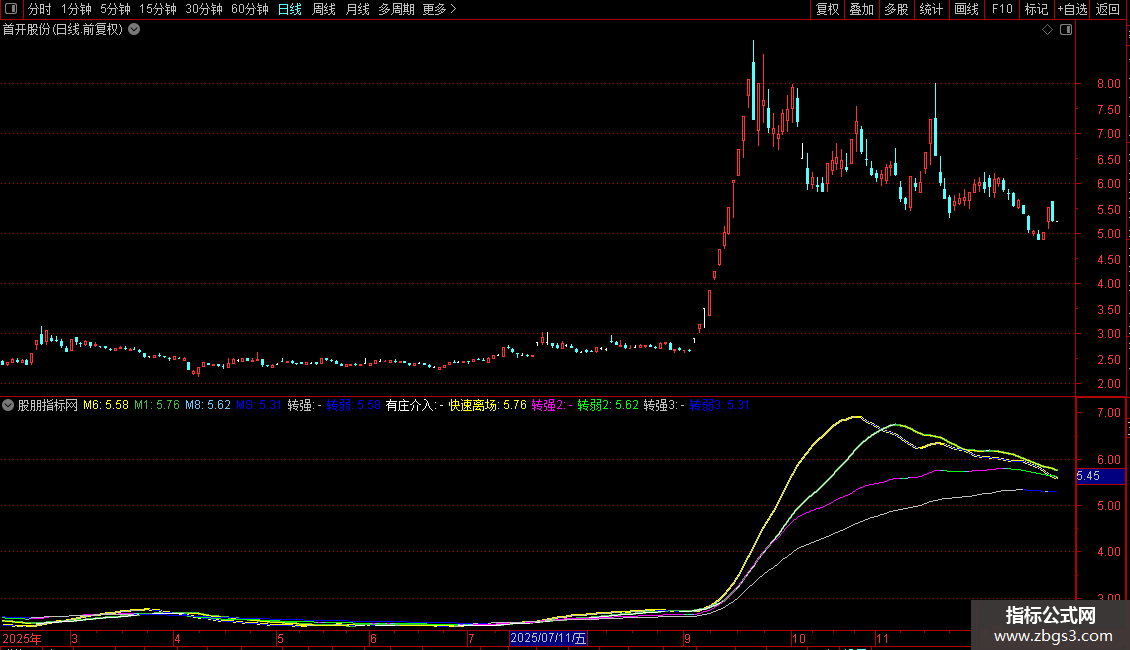Click the 标记 mark button
The height and width of the screenshot is (650, 1130).
click(x=1036, y=9)
